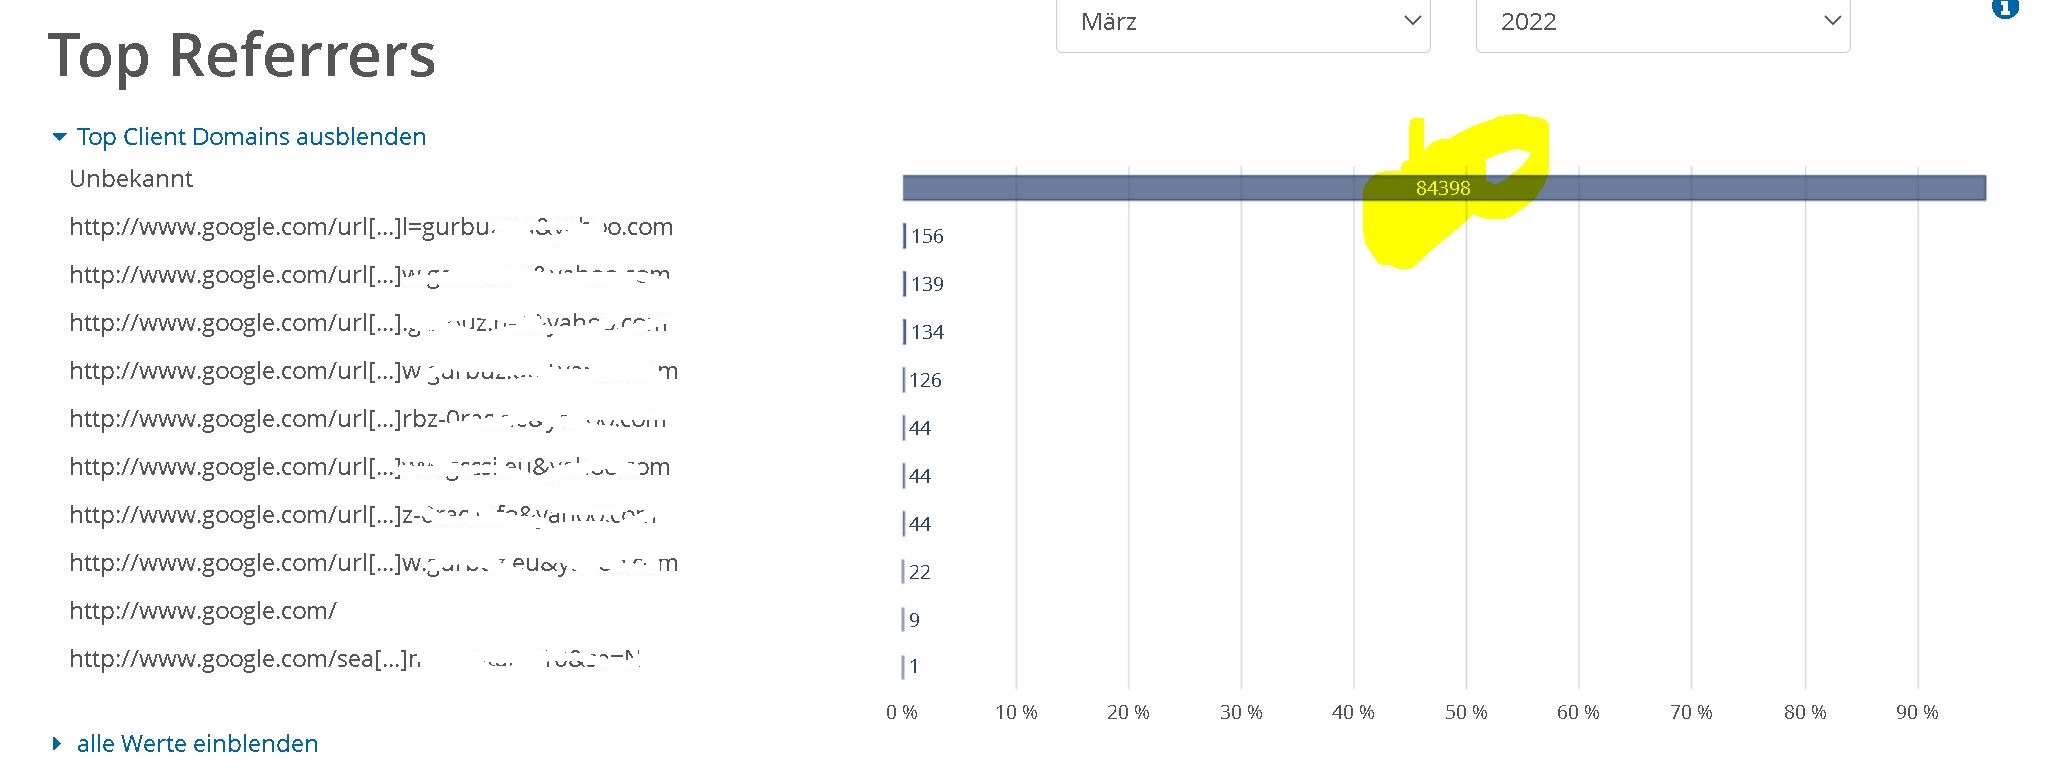This screenshot has width=2067, height=774.
Task: Click the 84398 value label
Action: 1443,188
